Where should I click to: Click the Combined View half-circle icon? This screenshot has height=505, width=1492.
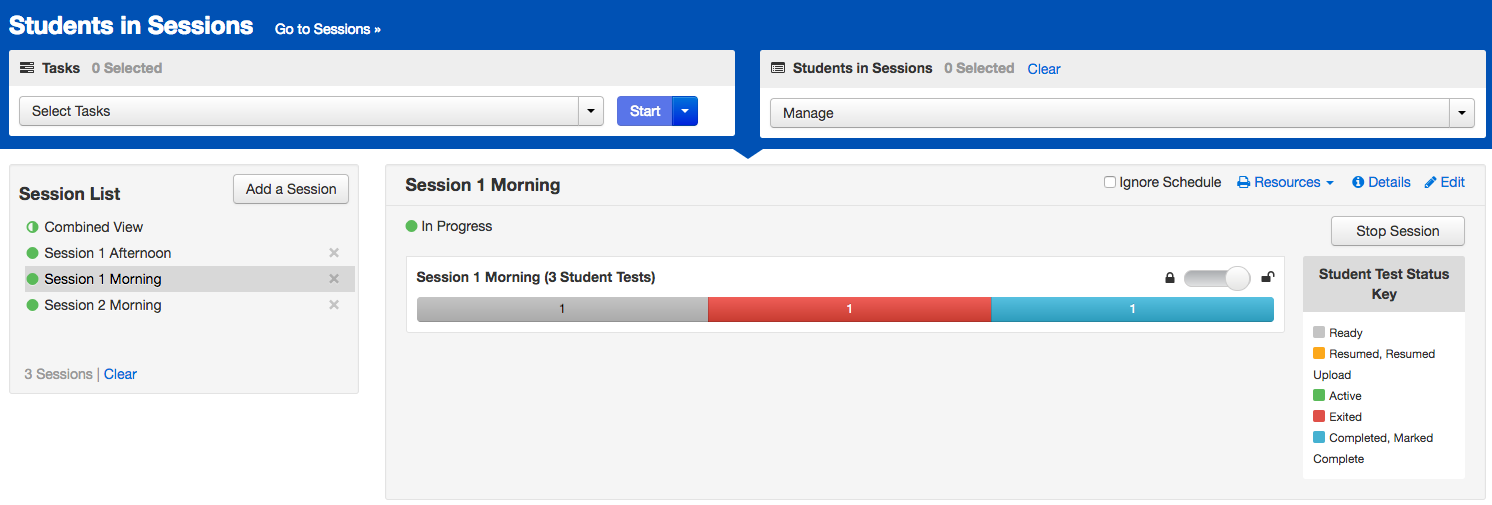[32, 227]
